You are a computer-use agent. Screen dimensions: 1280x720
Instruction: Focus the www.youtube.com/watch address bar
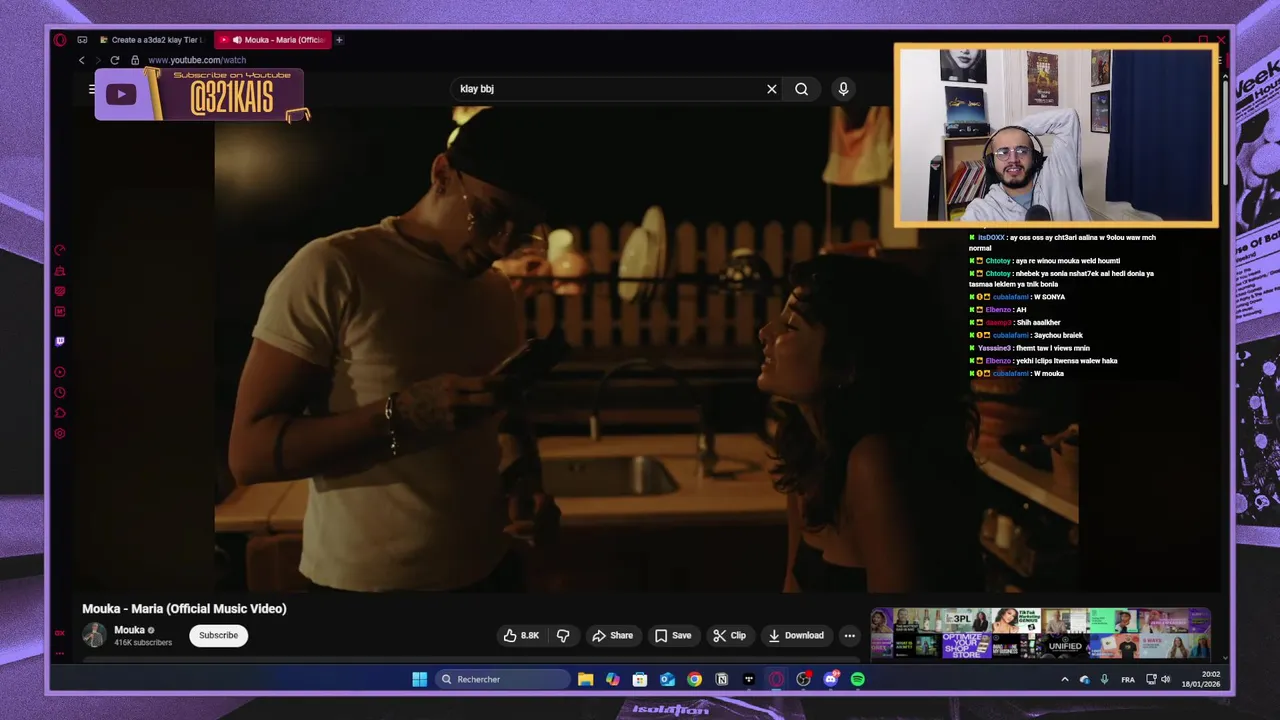tap(197, 60)
